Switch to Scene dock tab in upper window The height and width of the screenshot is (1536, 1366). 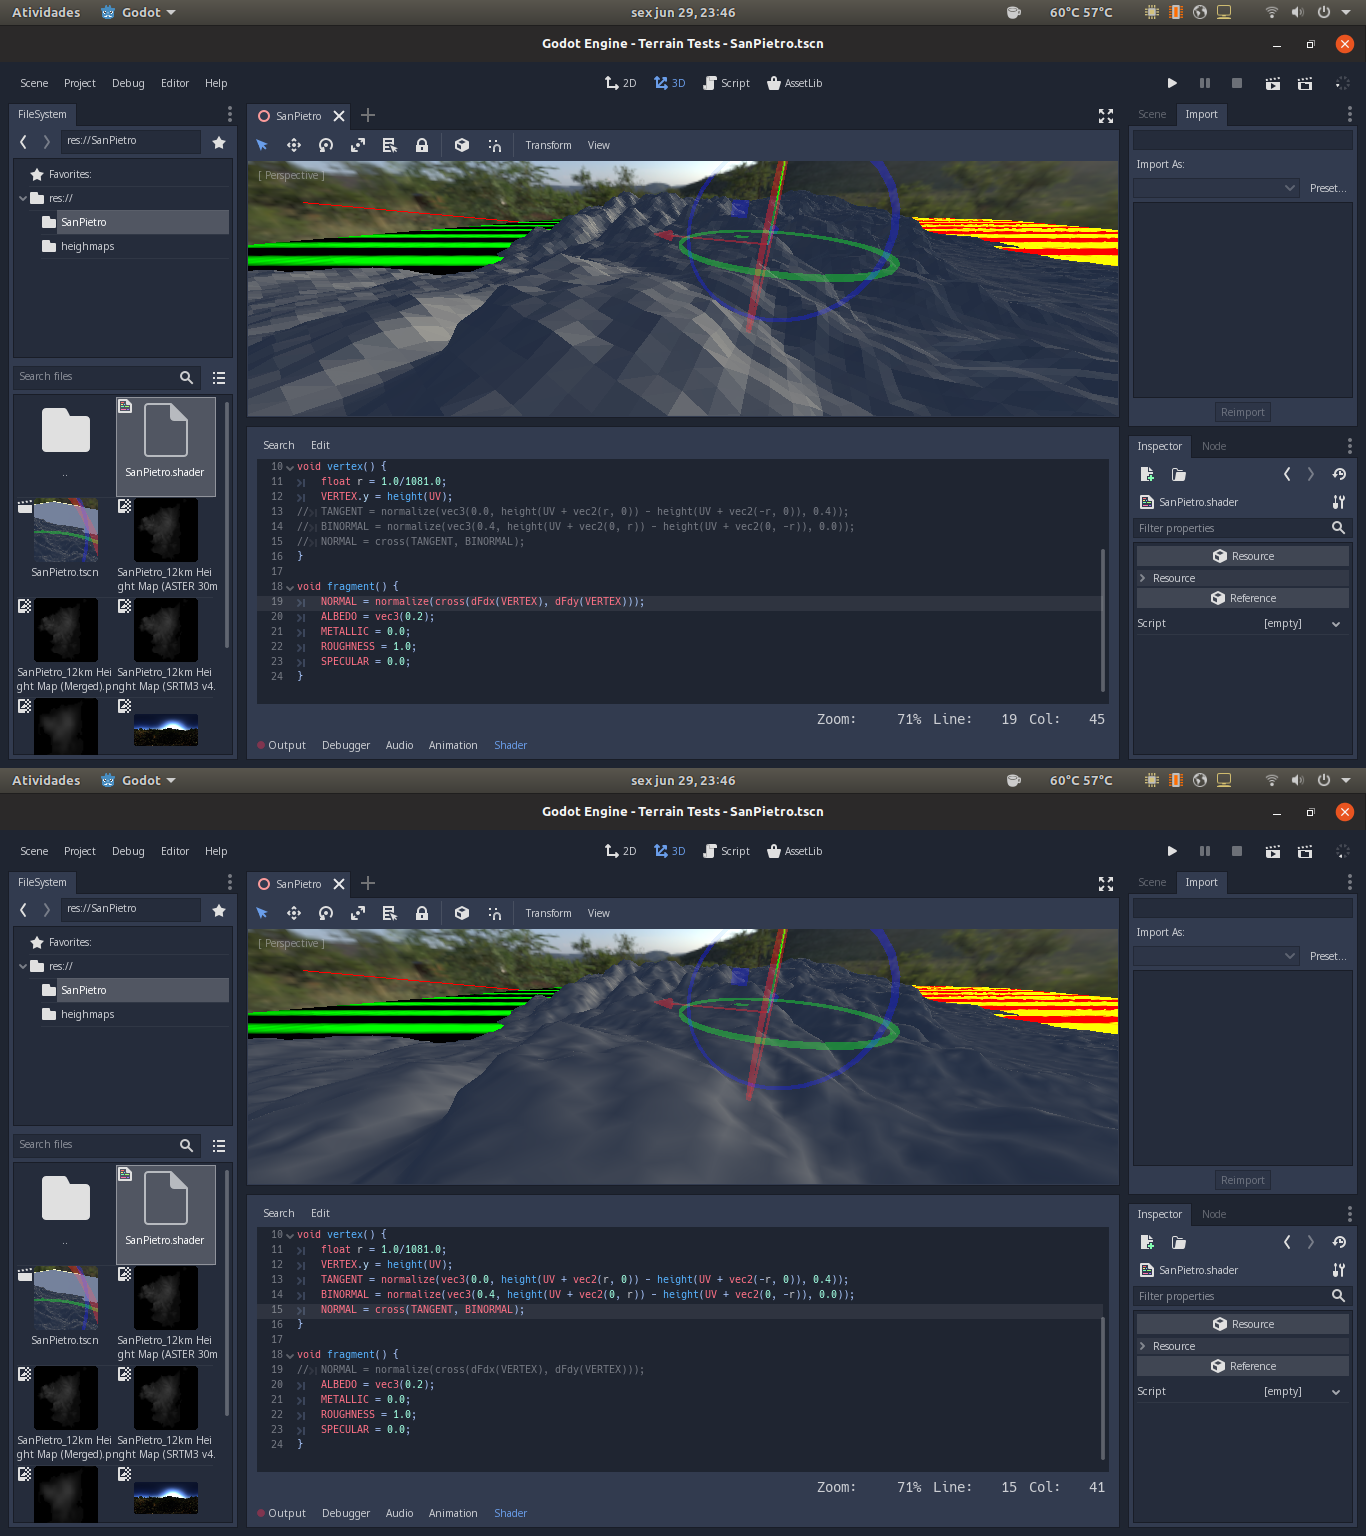coord(1152,114)
